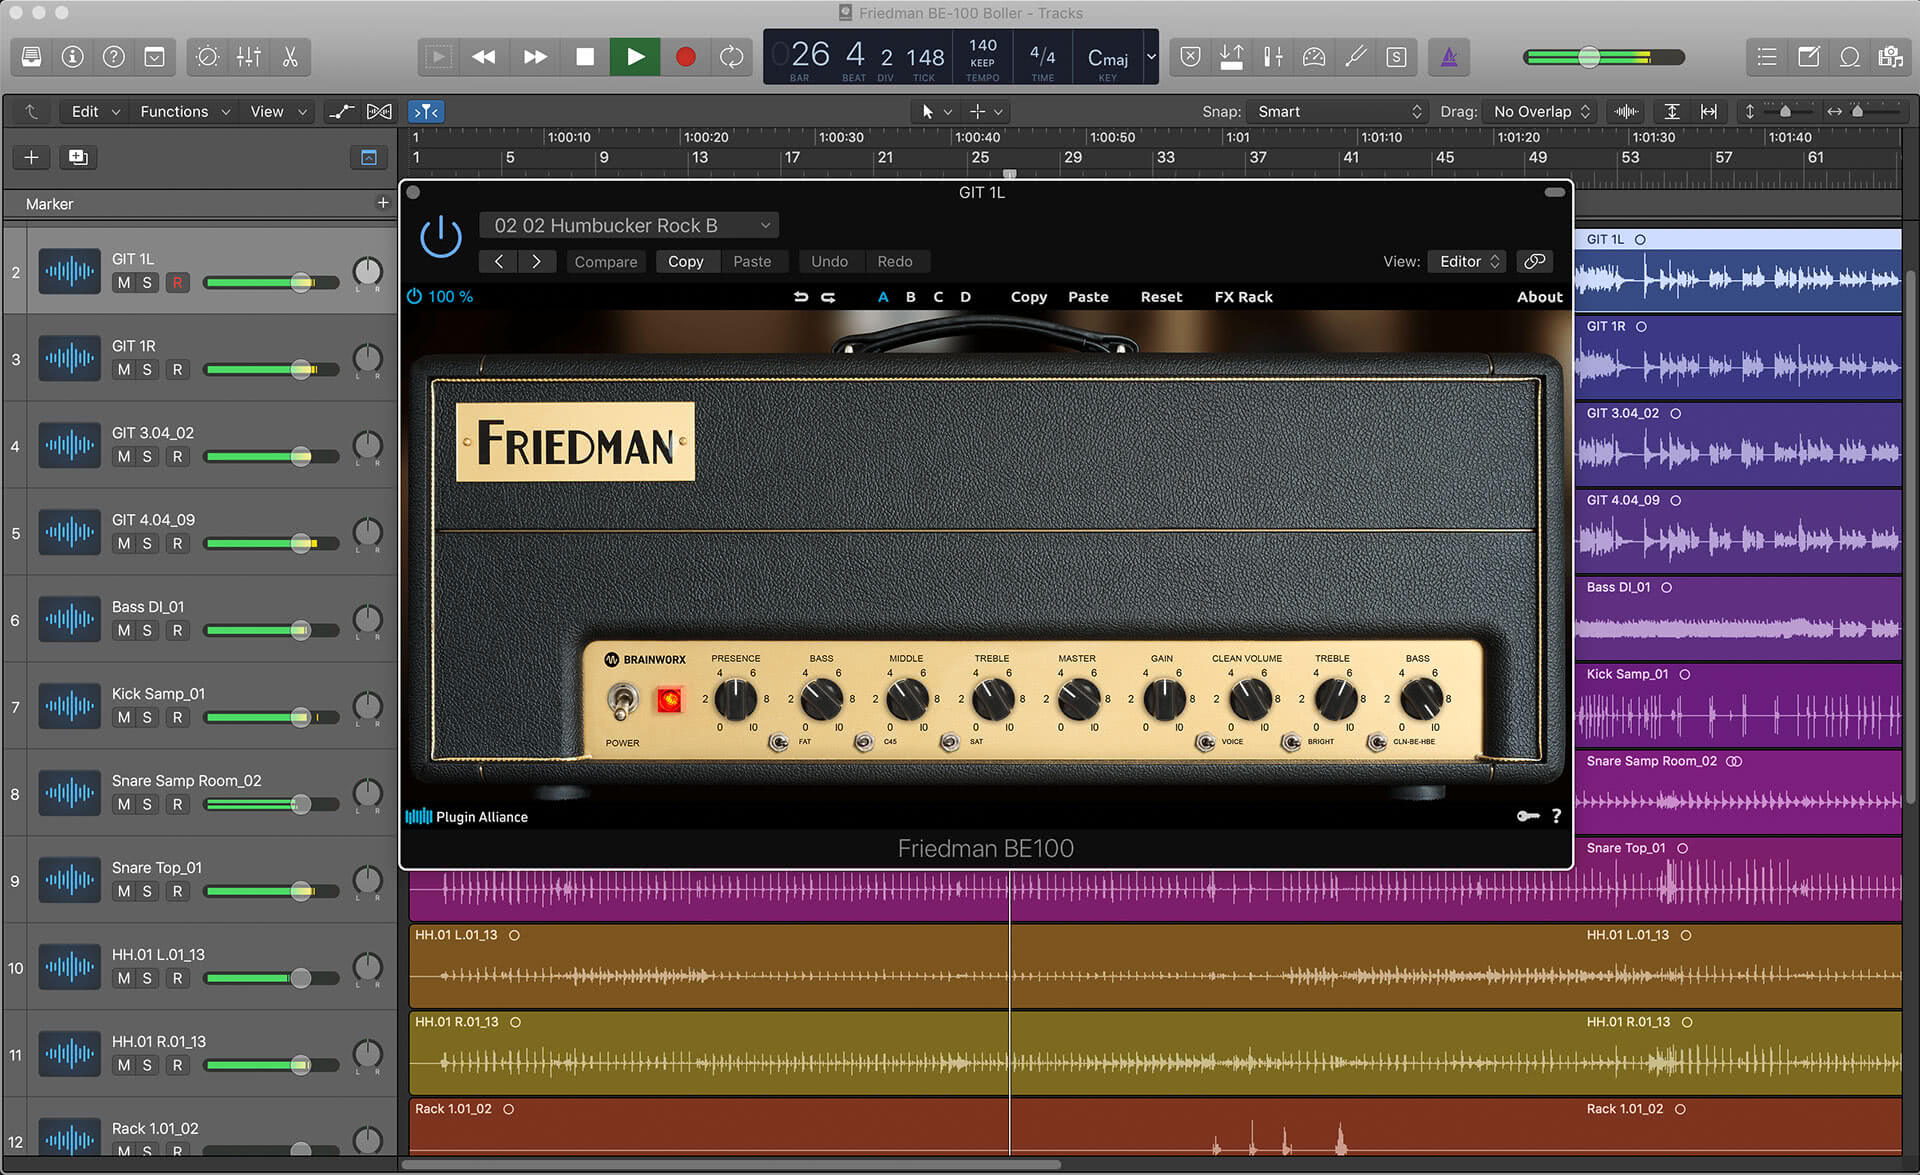Toggle the plugin power bypass button
The width and height of the screenshot is (1920, 1175).
coord(441,237)
